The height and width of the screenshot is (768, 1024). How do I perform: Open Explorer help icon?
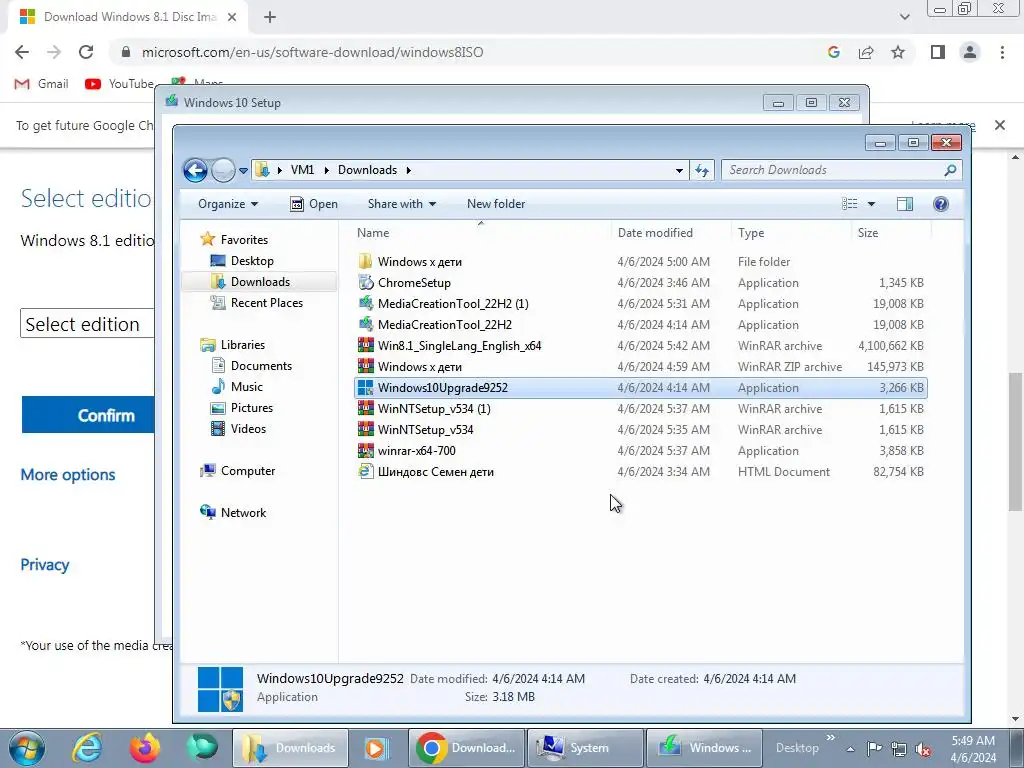[x=940, y=204]
